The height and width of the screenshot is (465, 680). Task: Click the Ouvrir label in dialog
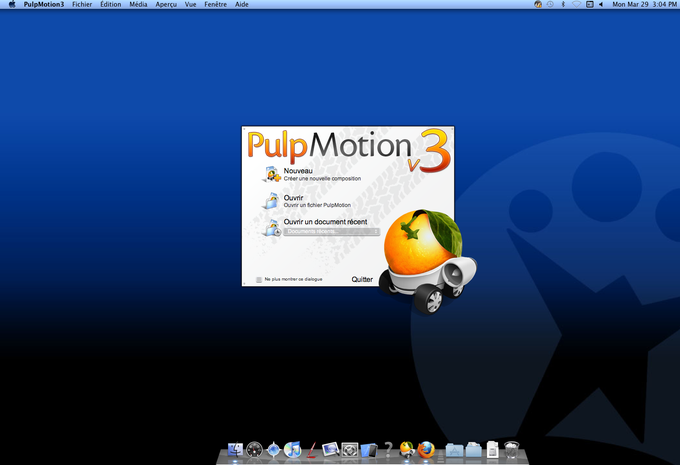click(x=293, y=198)
